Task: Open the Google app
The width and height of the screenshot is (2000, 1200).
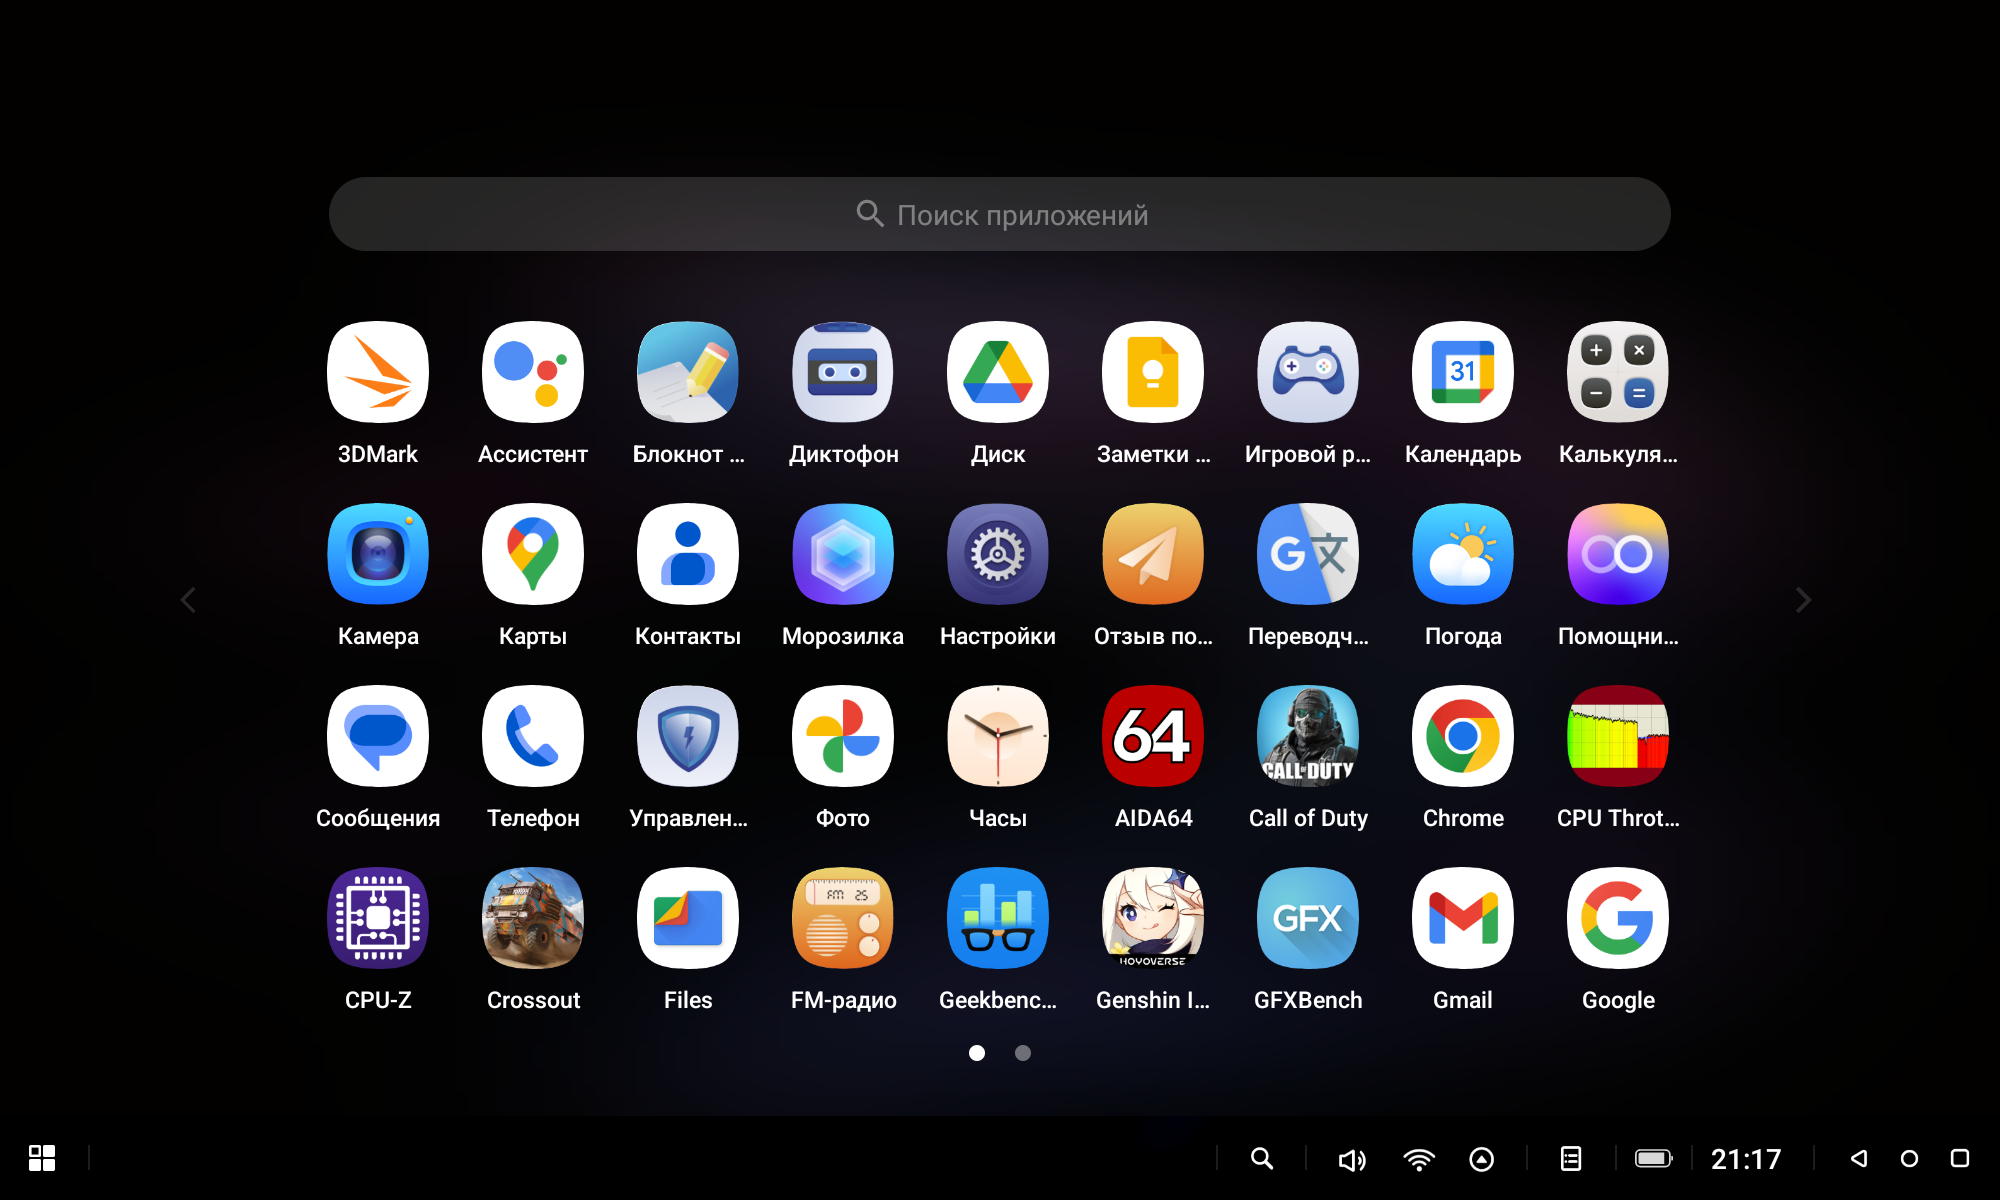Action: pyautogui.click(x=1618, y=918)
